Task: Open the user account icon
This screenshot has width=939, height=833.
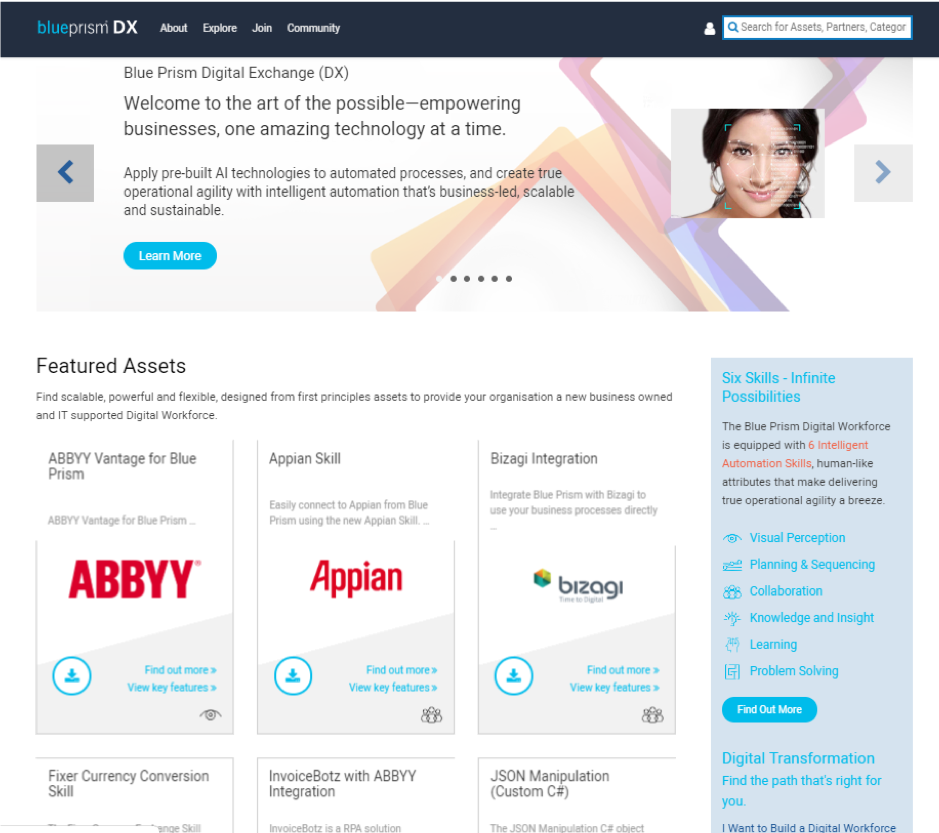Action: 710,28
